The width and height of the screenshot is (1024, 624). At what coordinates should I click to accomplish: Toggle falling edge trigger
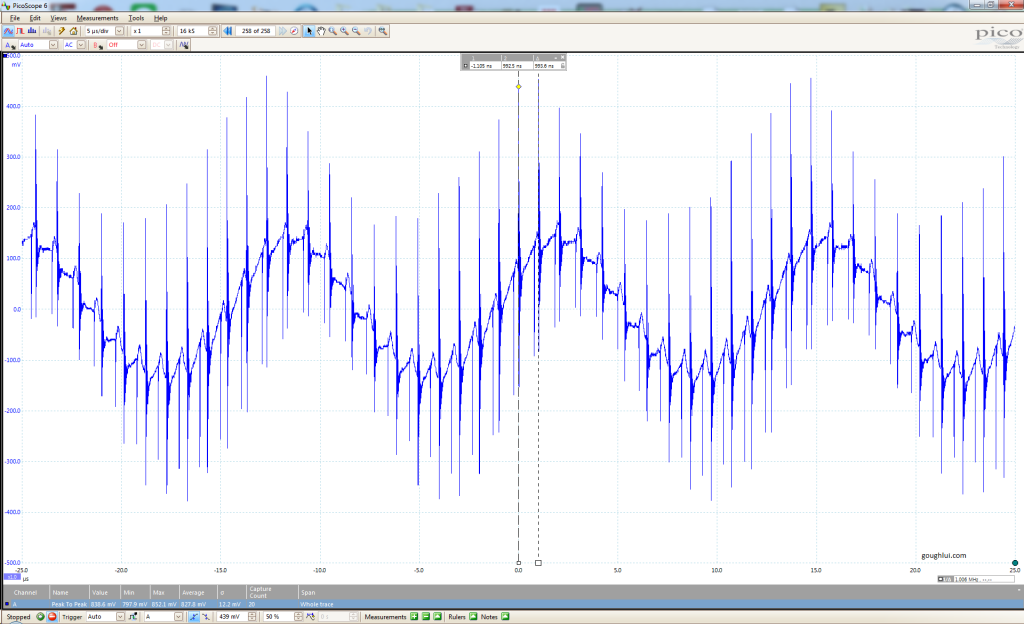[206, 617]
